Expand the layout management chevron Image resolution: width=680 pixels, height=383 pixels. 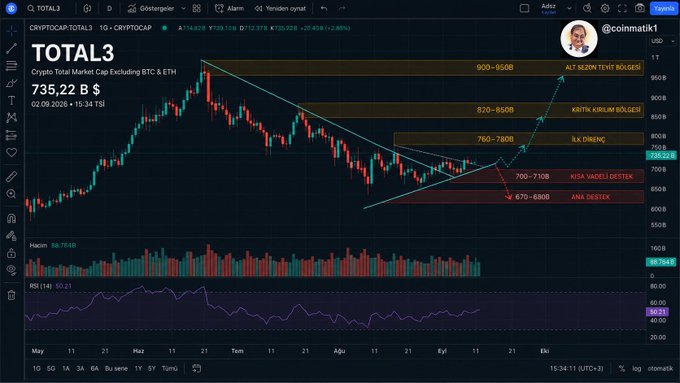click(x=569, y=8)
